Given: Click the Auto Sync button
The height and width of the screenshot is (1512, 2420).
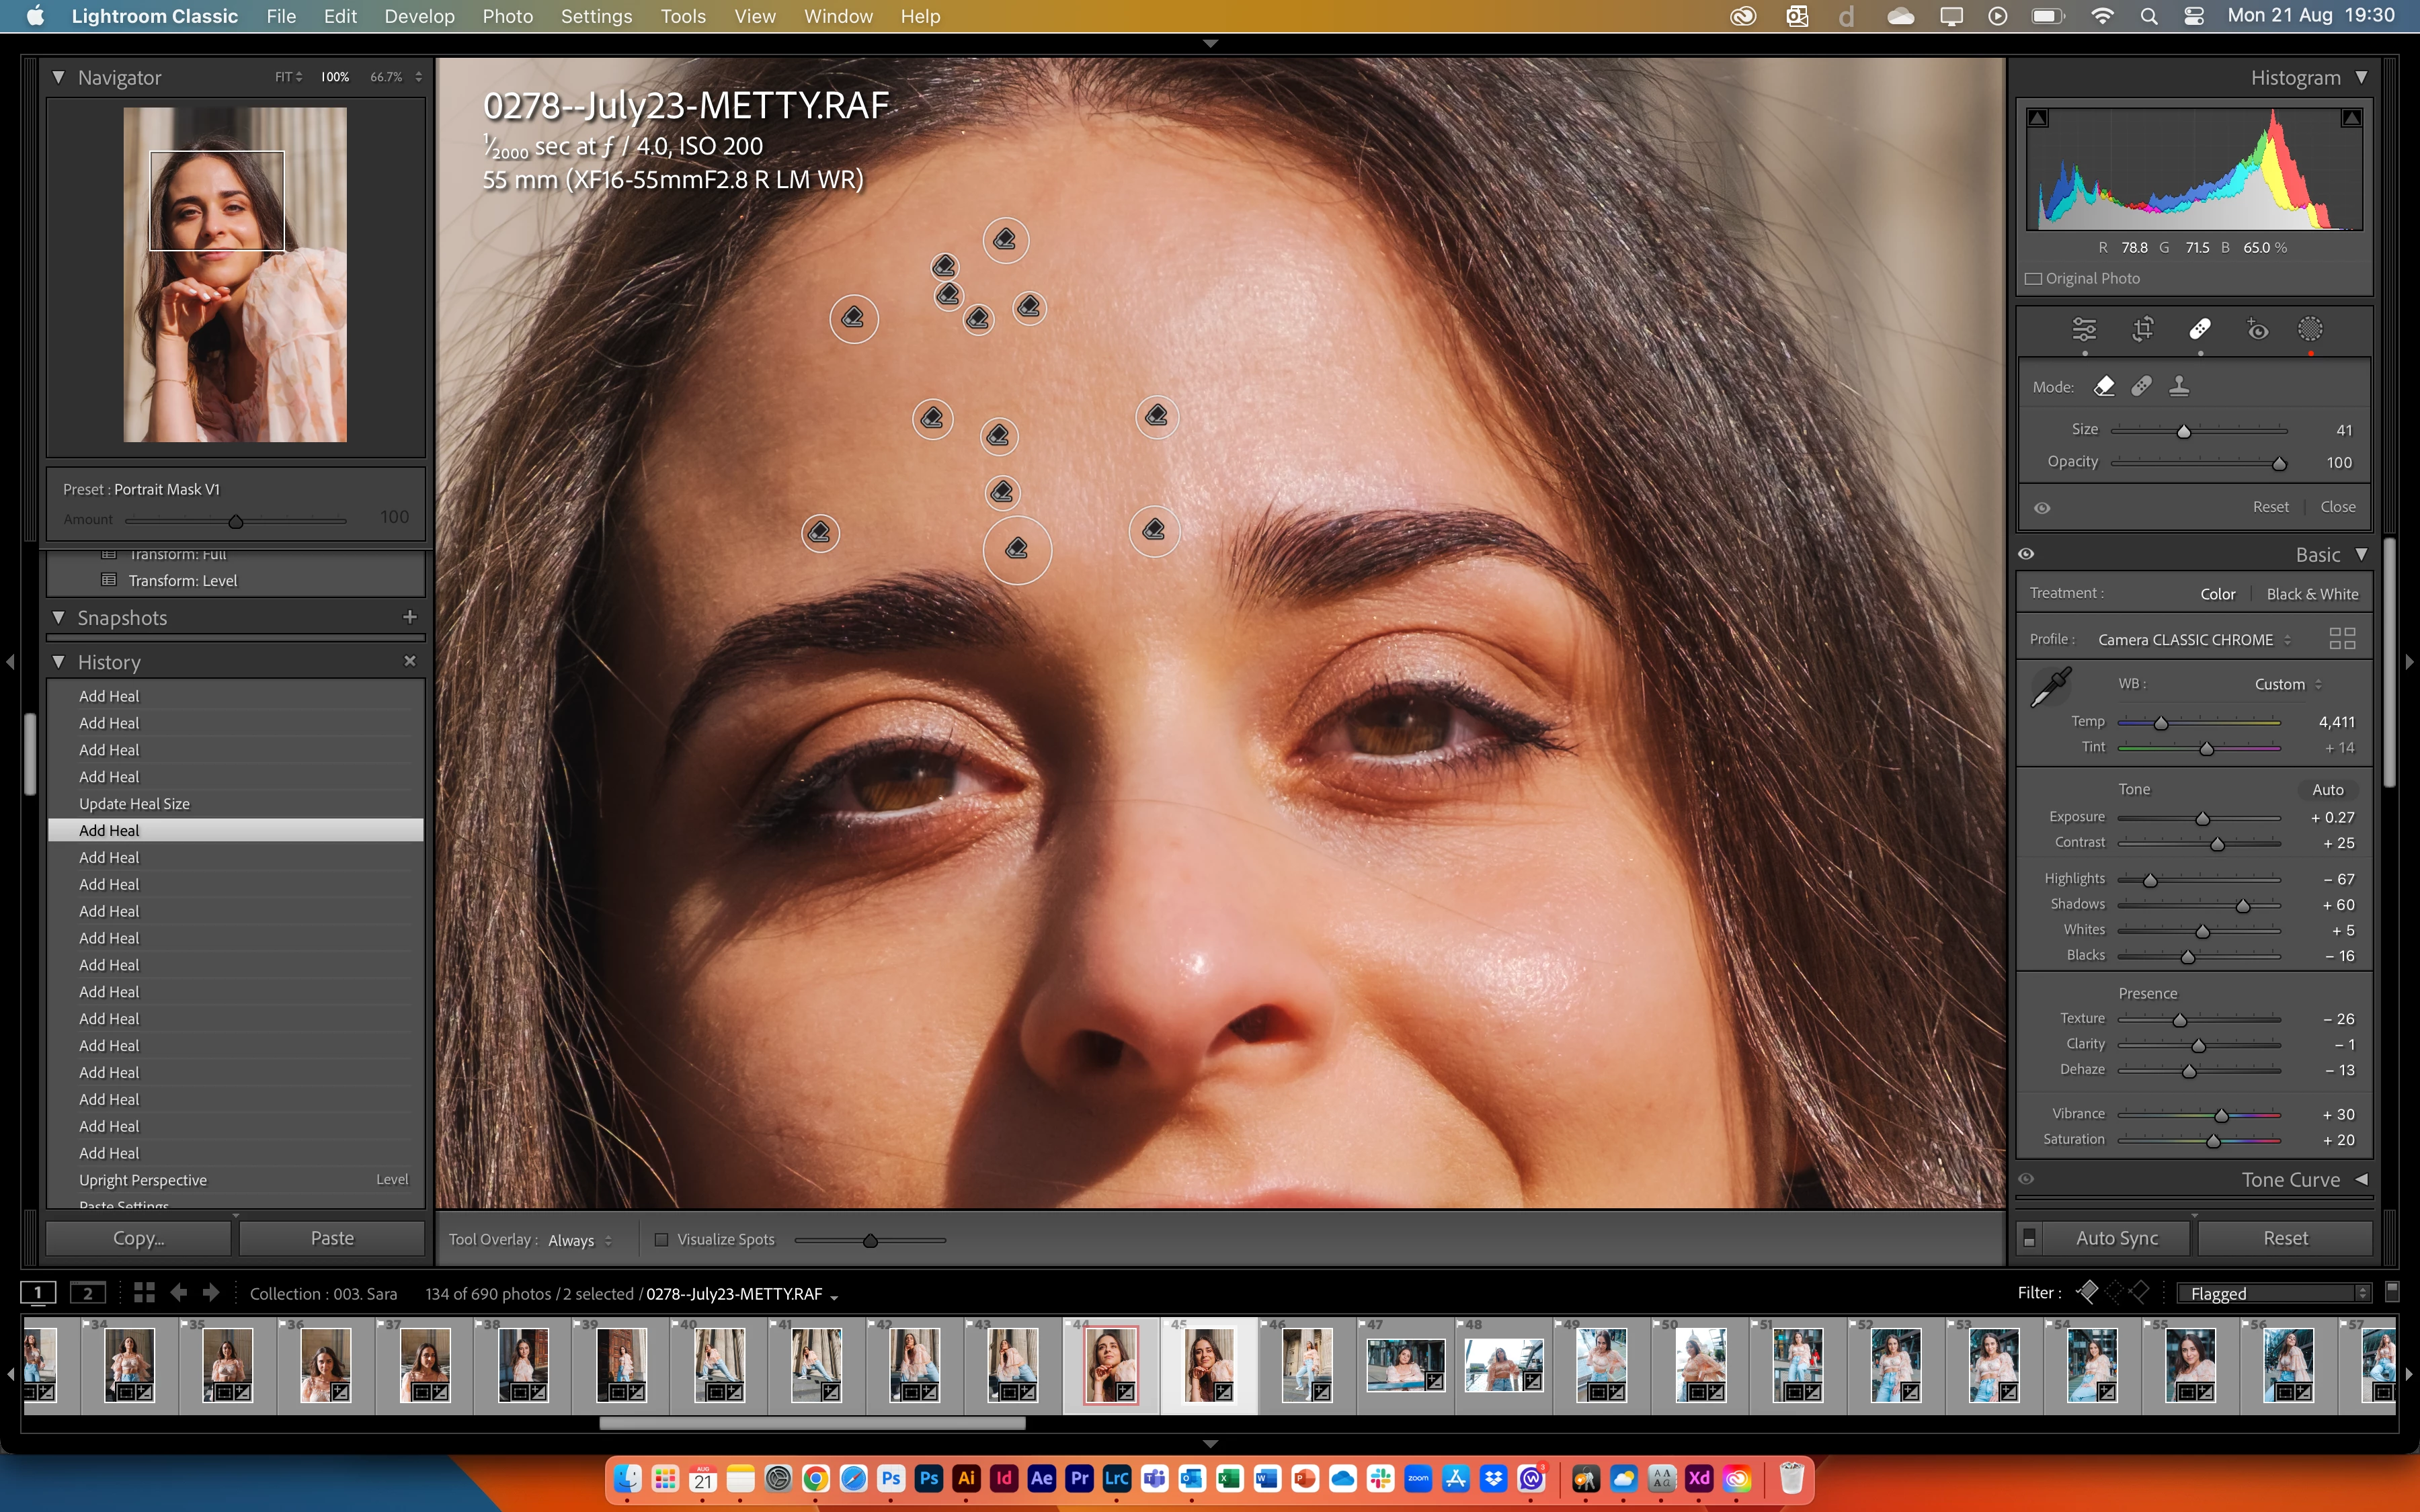Looking at the screenshot, I should pyautogui.click(x=2116, y=1238).
